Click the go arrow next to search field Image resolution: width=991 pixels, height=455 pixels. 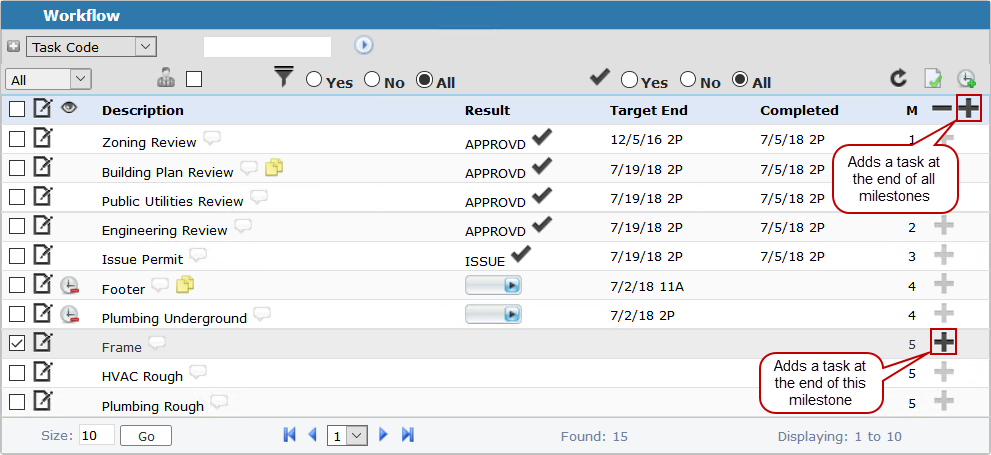364,45
